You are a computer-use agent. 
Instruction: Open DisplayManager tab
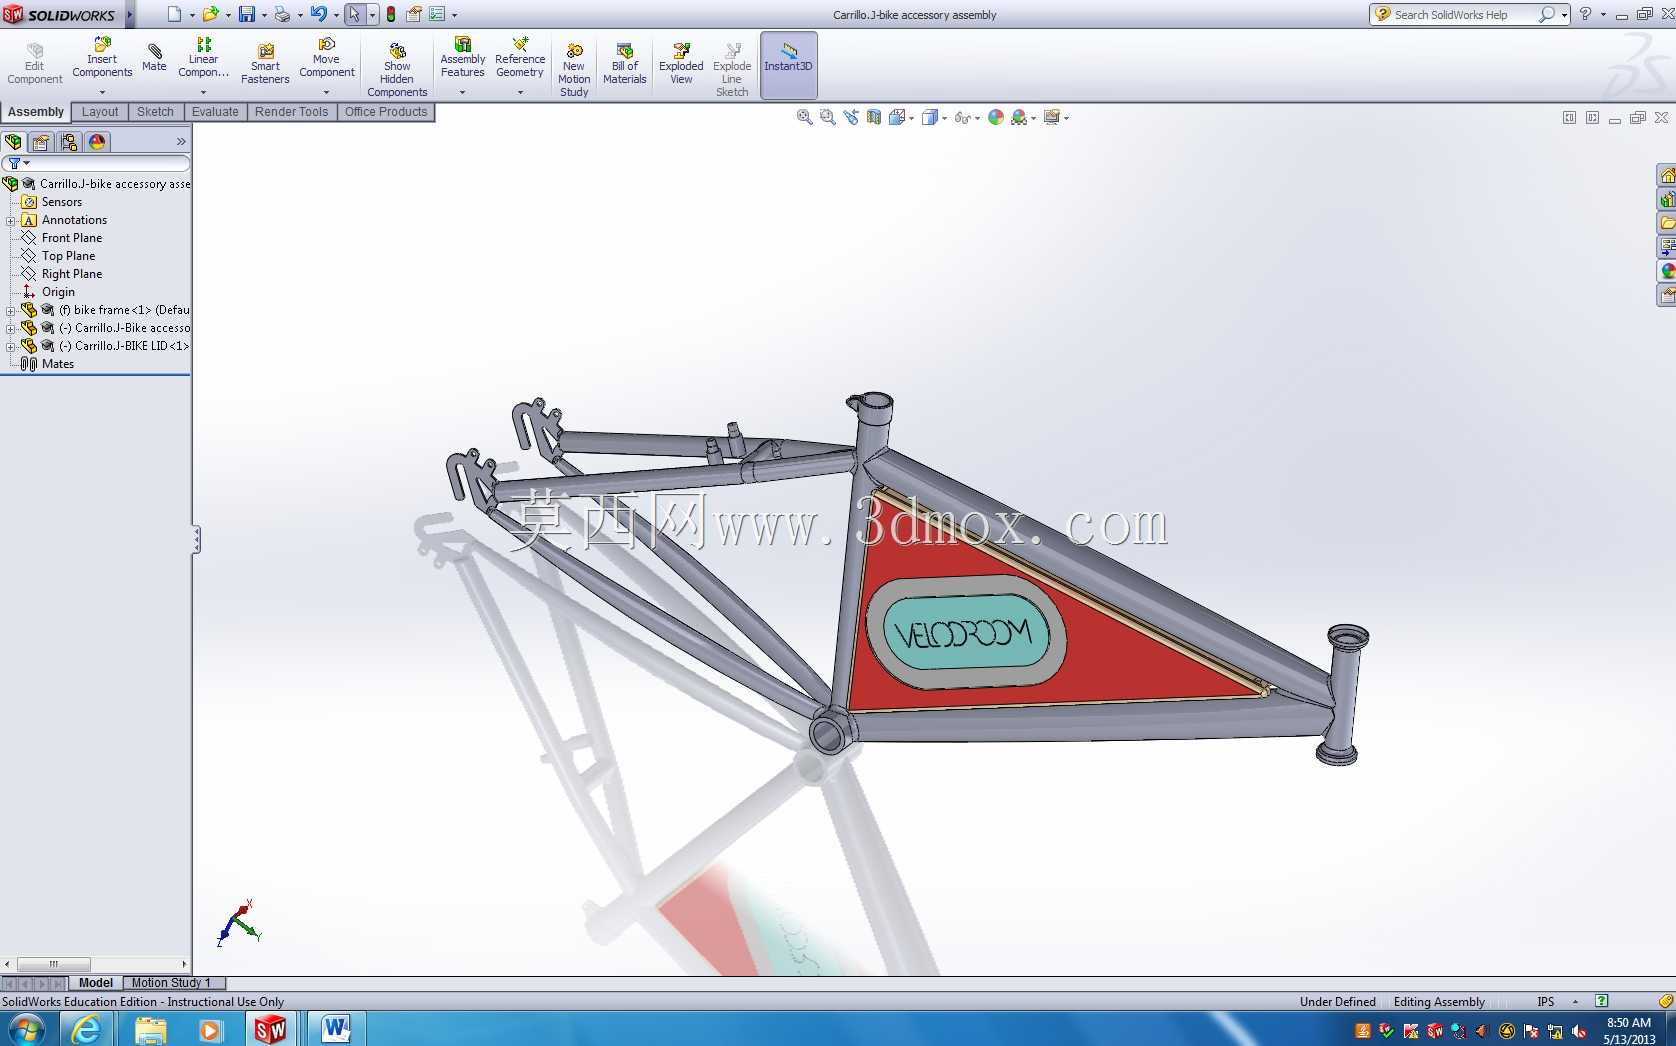pyautogui.click(x=97, y=142)
